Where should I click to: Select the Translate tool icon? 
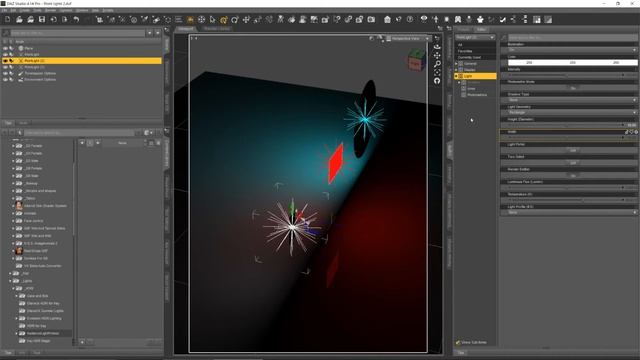[x=246, y=19]
